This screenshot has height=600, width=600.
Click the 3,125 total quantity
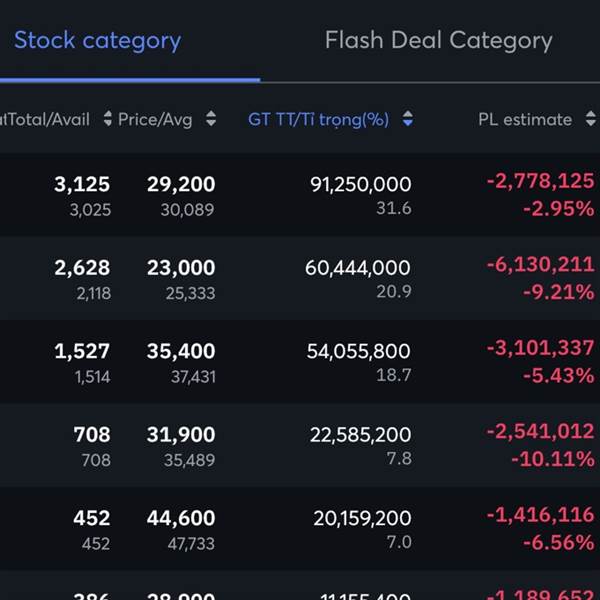(82, 184)
